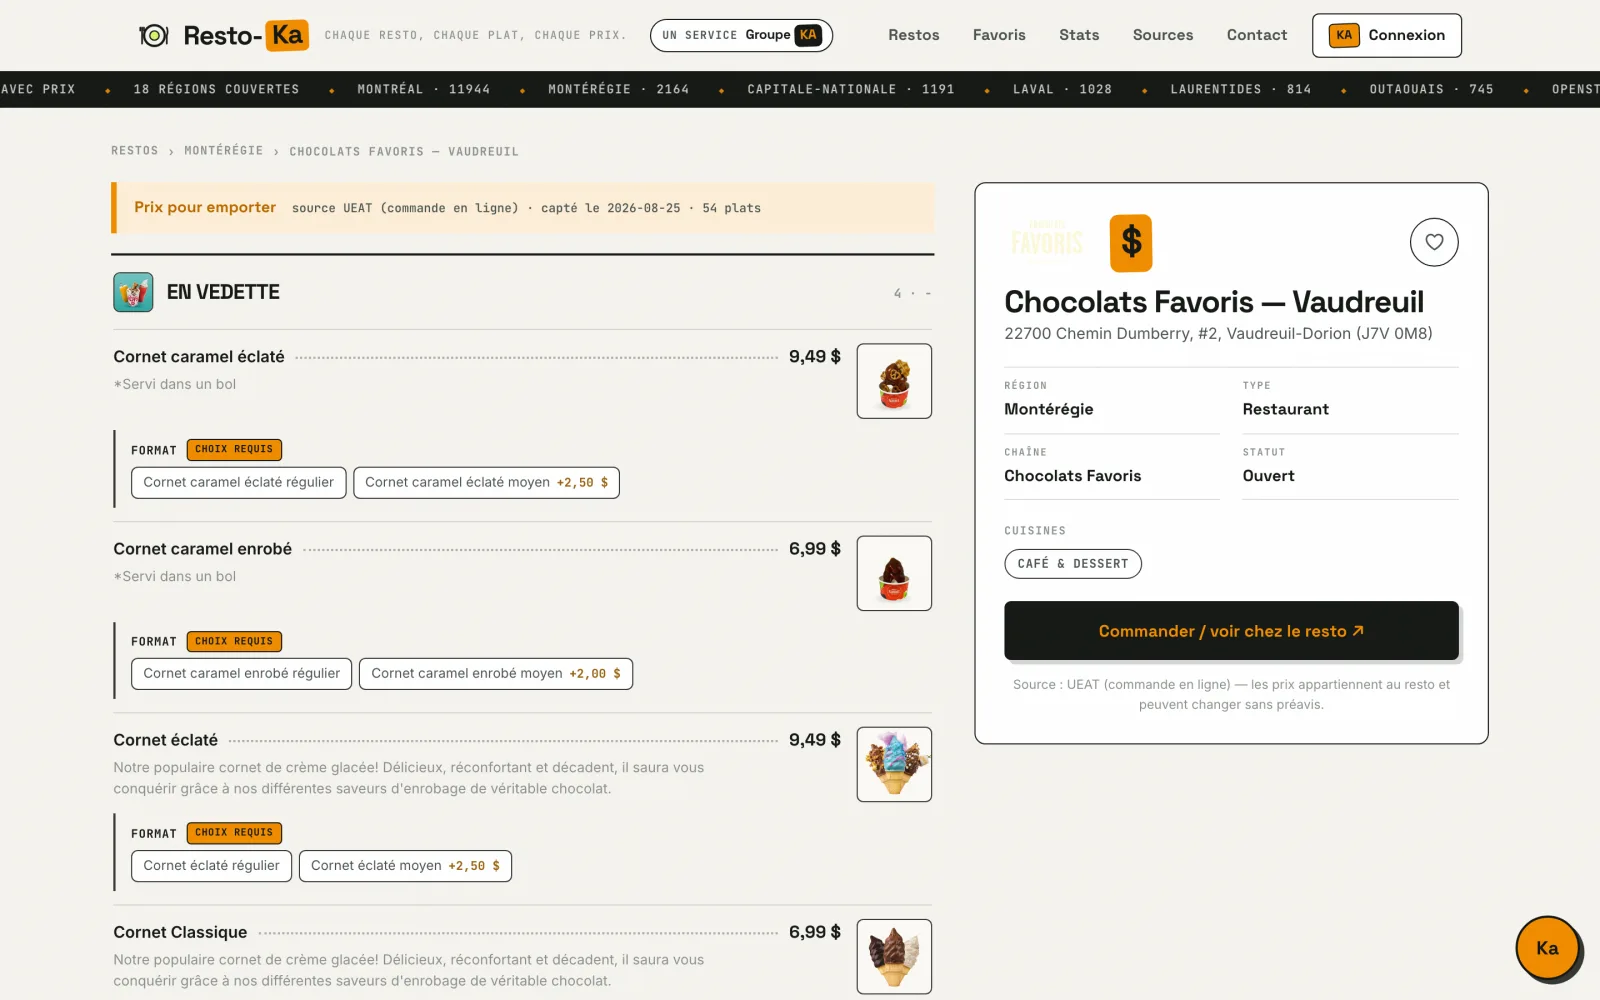Open Cornet caramel éclaté photo thumbnail
Screen dimensions: 1600x1000
coord(894,381)
